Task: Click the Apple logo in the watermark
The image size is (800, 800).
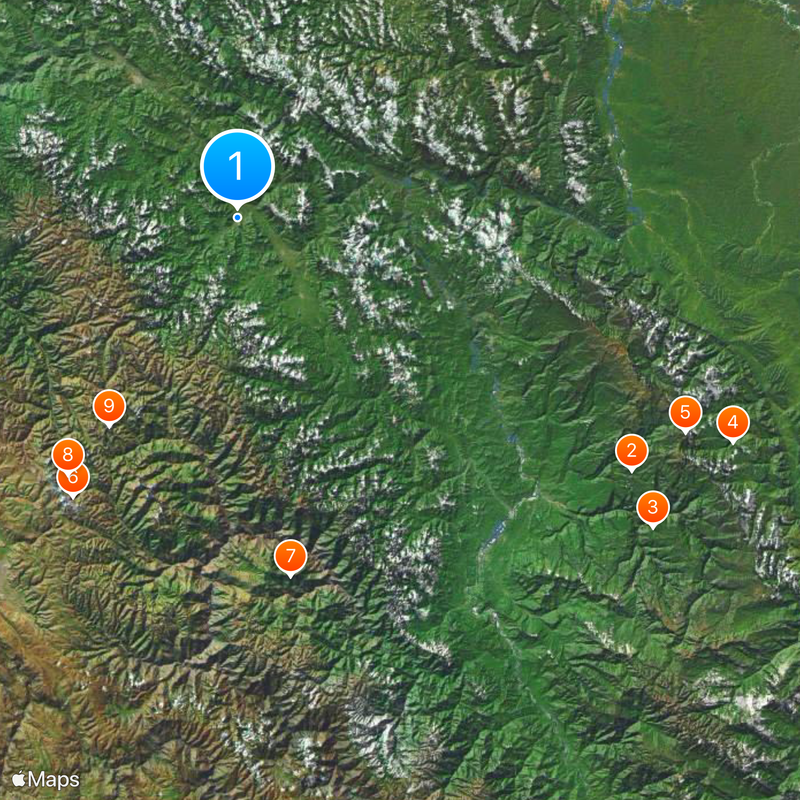Action: pos(18,779)
